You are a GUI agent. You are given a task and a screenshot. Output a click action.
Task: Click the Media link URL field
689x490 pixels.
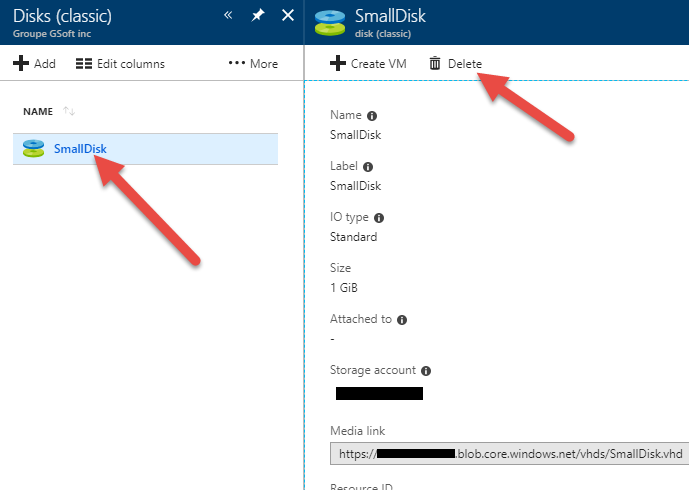coord(510,454)
